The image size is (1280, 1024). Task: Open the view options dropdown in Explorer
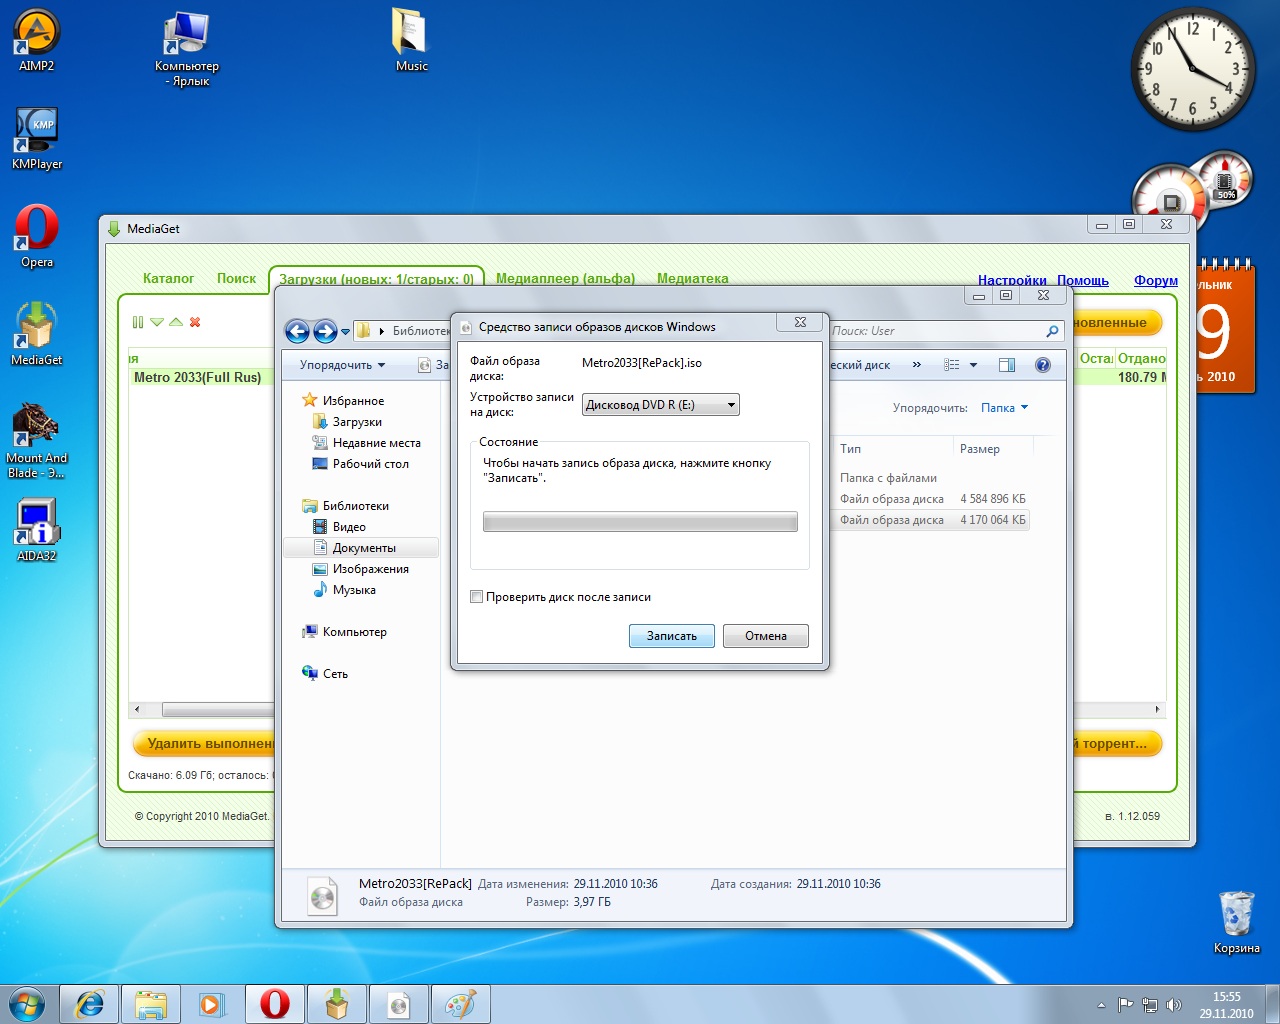pyautogui.click(x=973, y=365)
